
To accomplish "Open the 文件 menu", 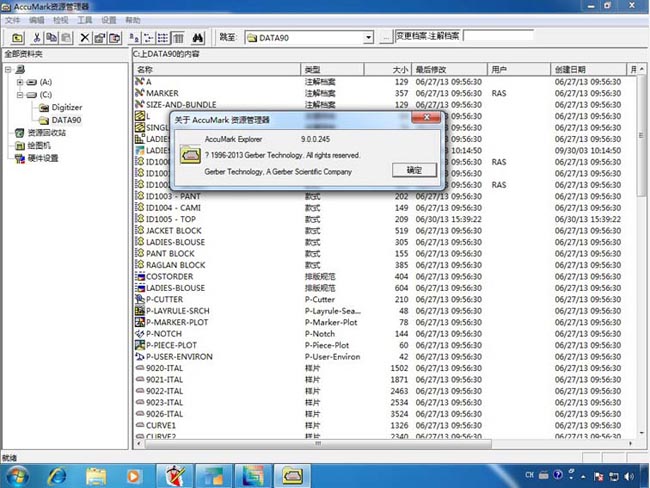I will point(12,20).
